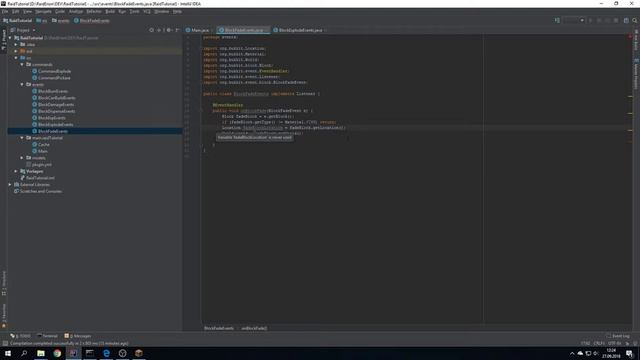Open Maven Projects side panel

click(x=636, y=73)
